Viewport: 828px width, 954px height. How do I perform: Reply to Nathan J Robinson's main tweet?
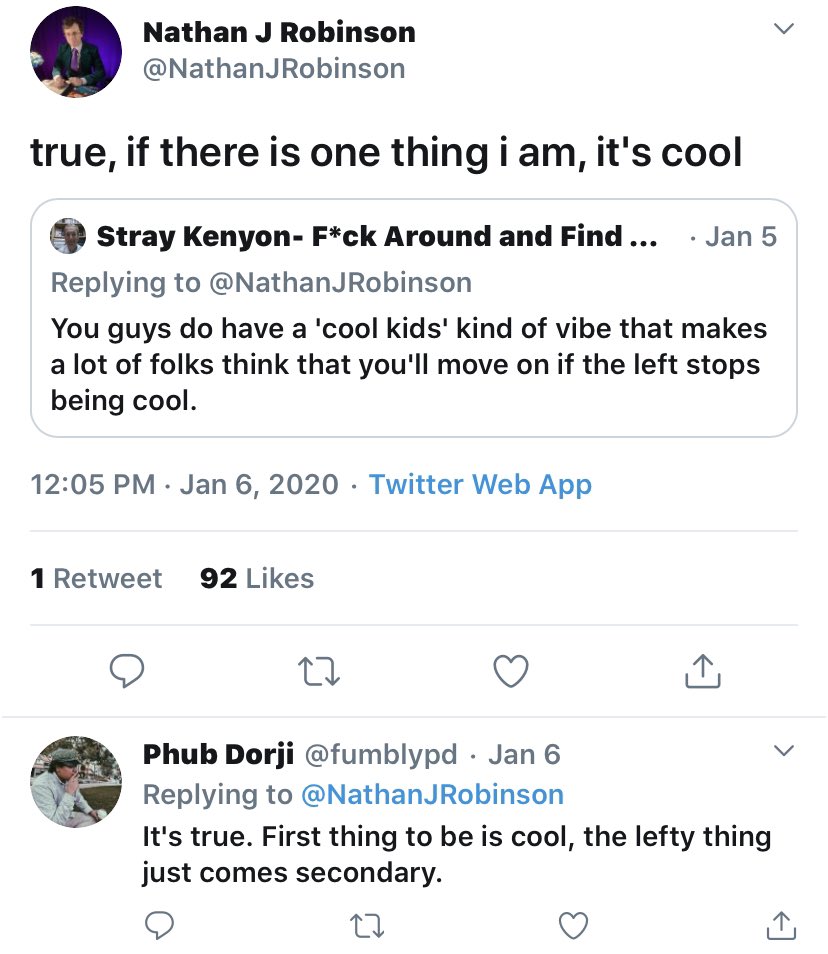pos(127,672)
